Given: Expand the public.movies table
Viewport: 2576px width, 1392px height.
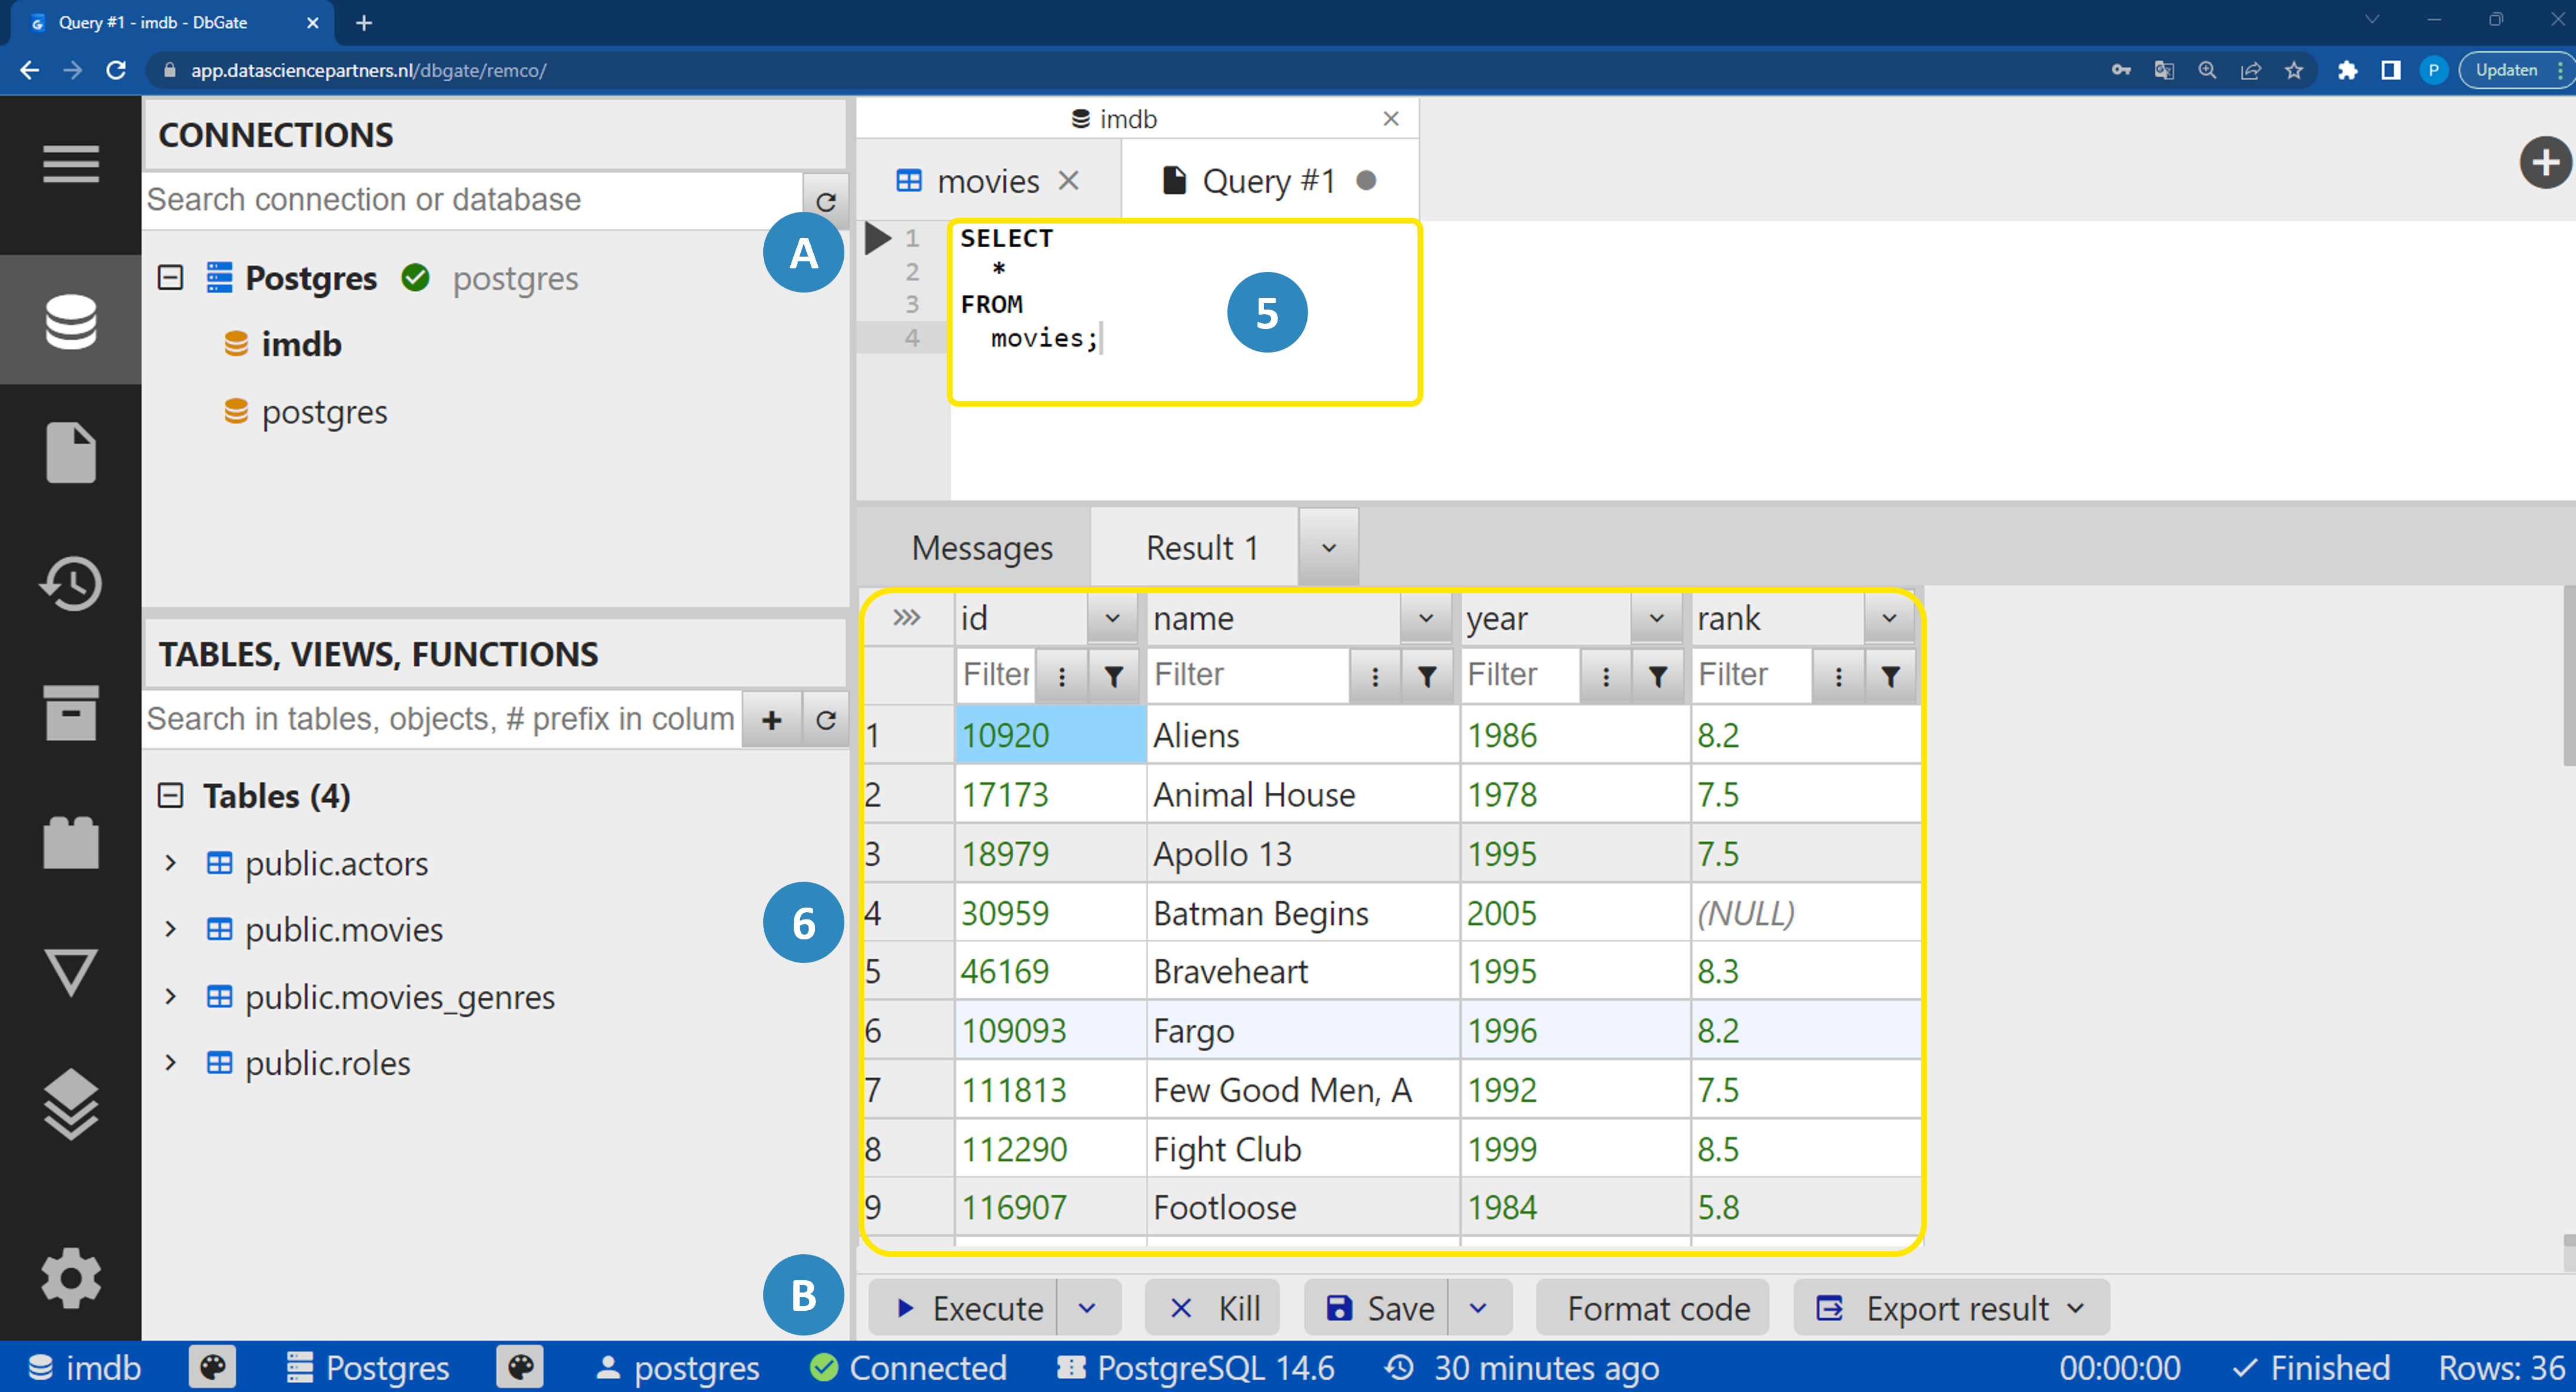Looking at the screenshot, I should (x=171, y=929).
